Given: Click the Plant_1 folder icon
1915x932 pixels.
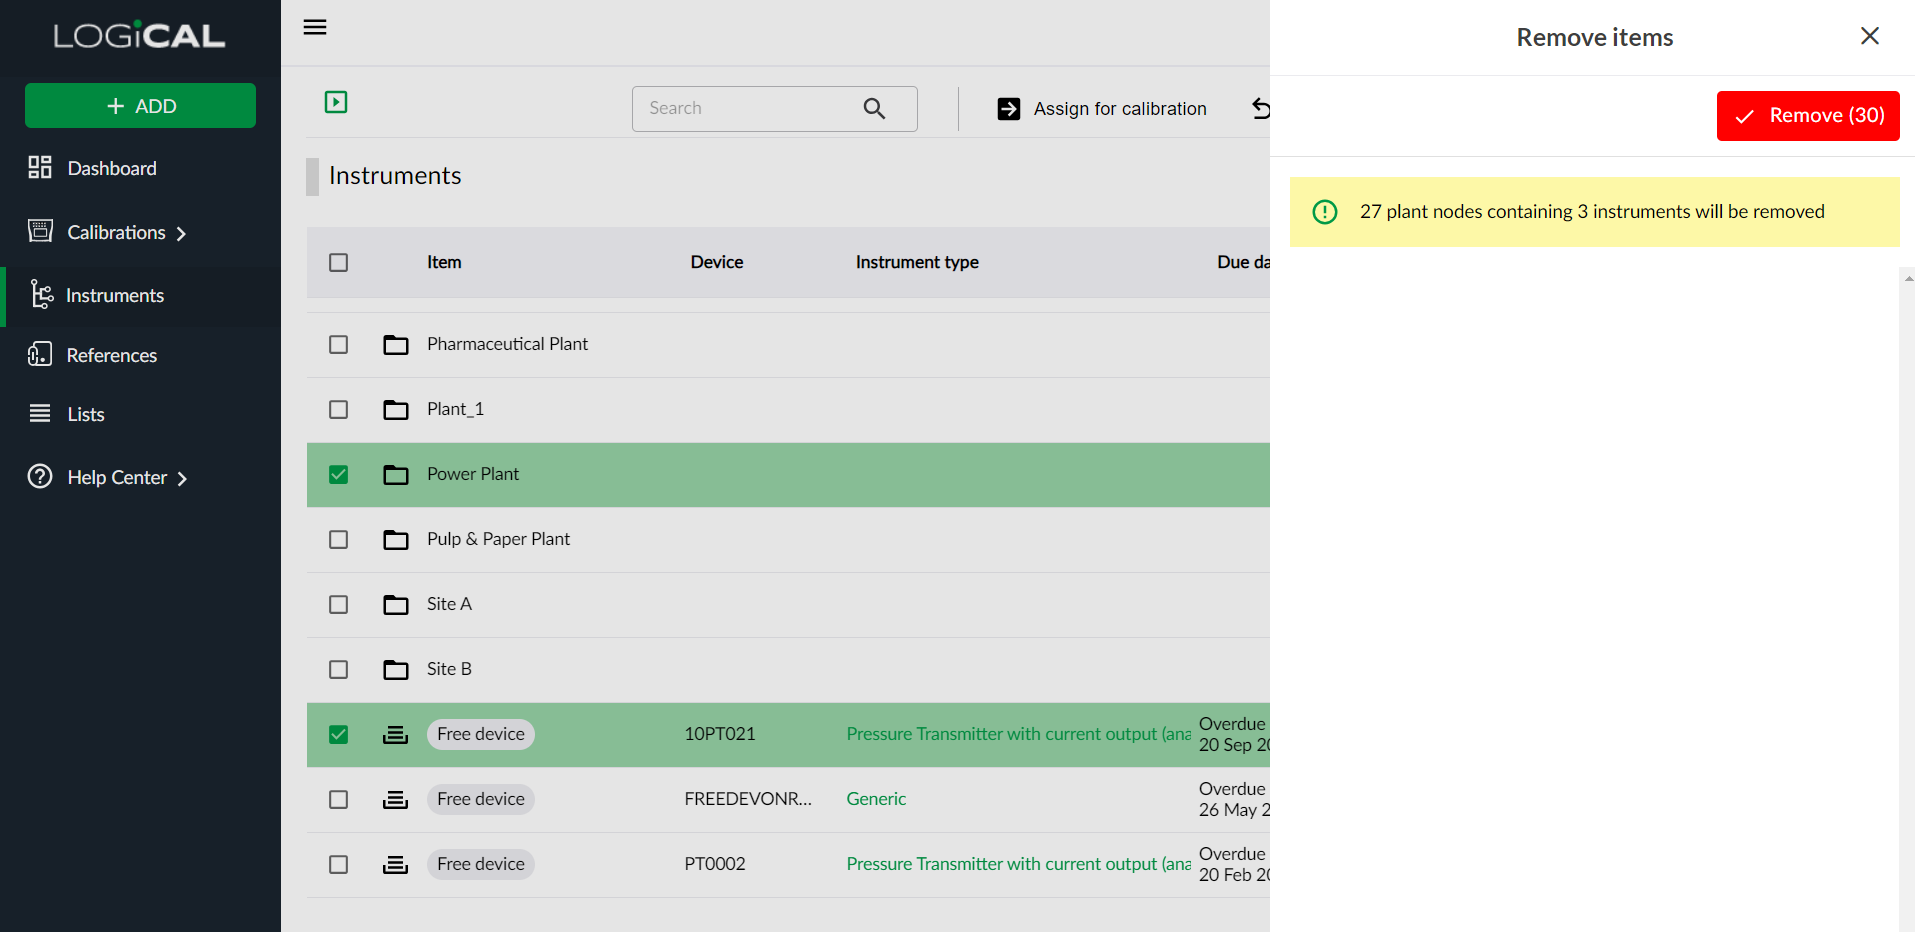Looking at the screenshot, I should [x=396, y=410].
